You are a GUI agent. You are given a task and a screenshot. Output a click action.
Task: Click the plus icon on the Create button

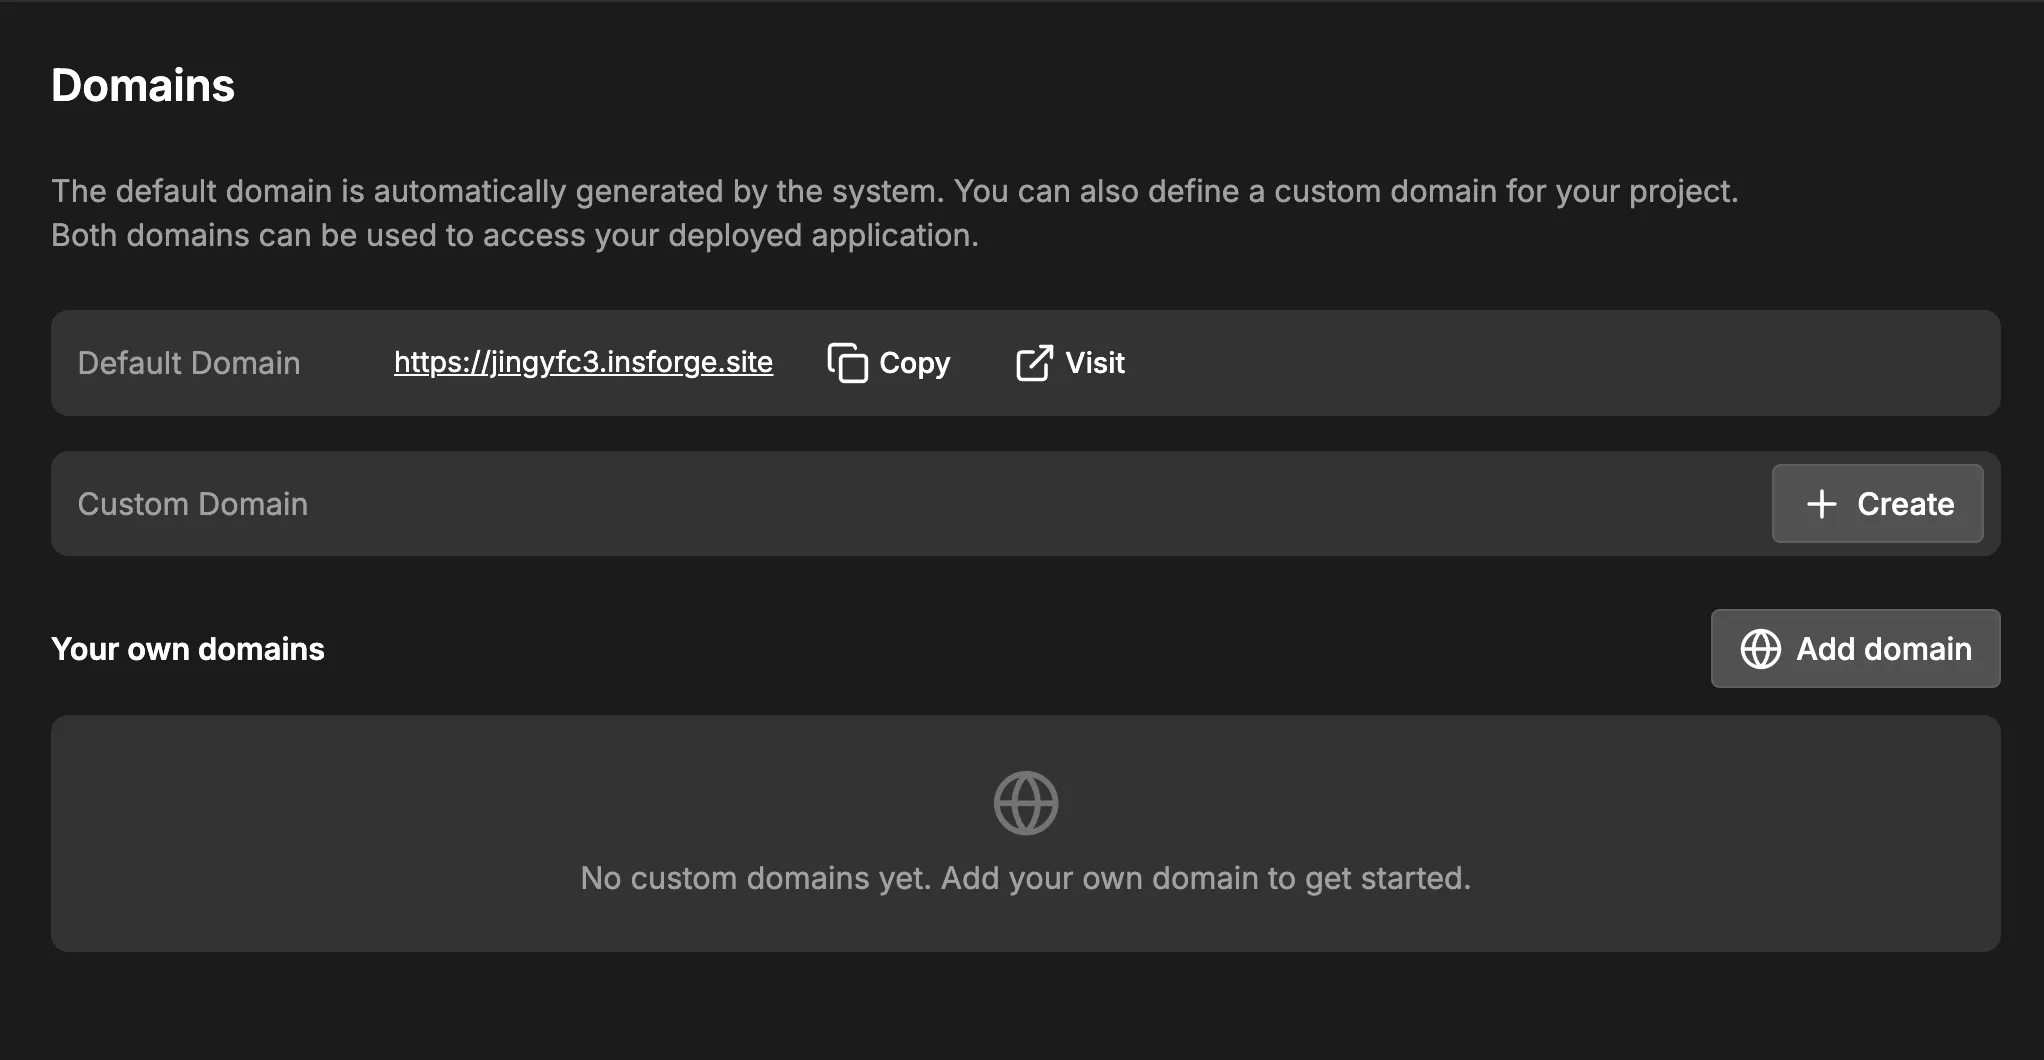click(x=1820, y=503)
